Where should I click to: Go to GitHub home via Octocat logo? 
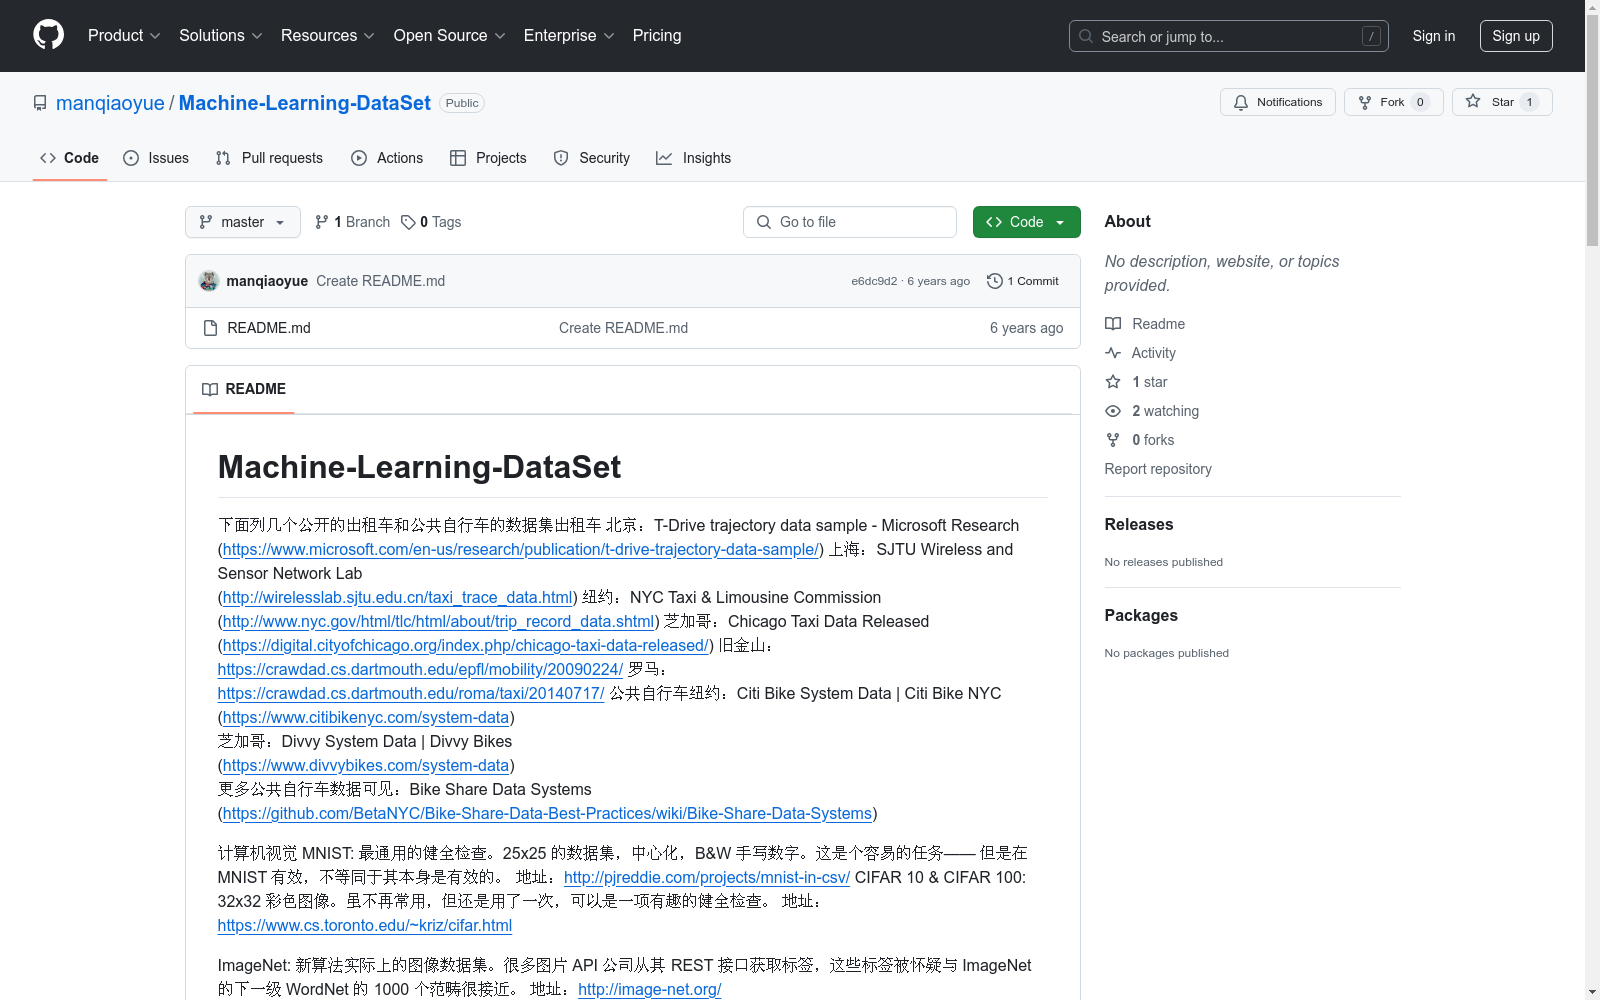[x=48, y=35]
